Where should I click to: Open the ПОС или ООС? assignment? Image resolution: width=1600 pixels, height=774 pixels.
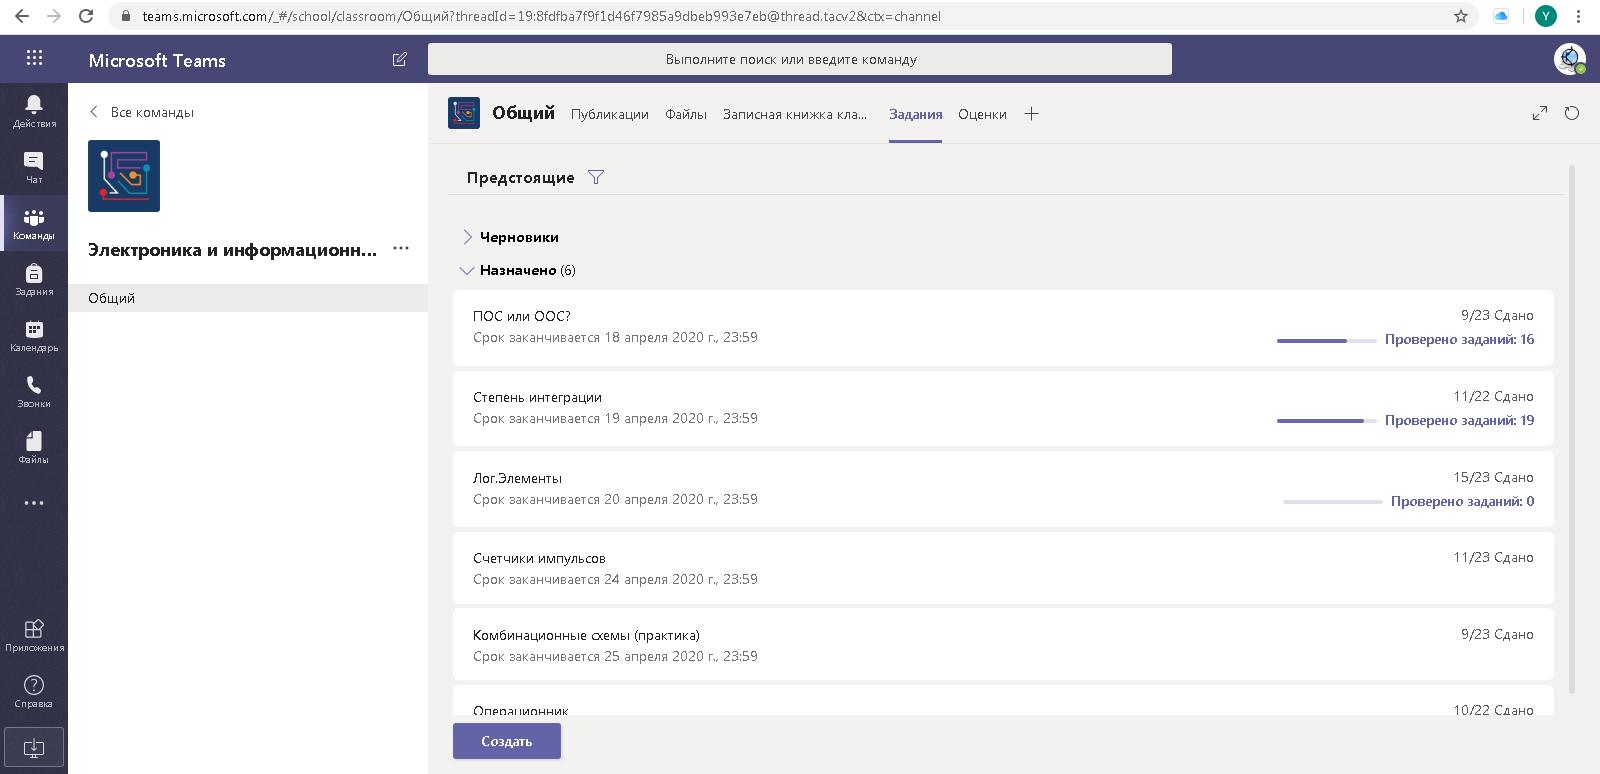(1003, 327)
